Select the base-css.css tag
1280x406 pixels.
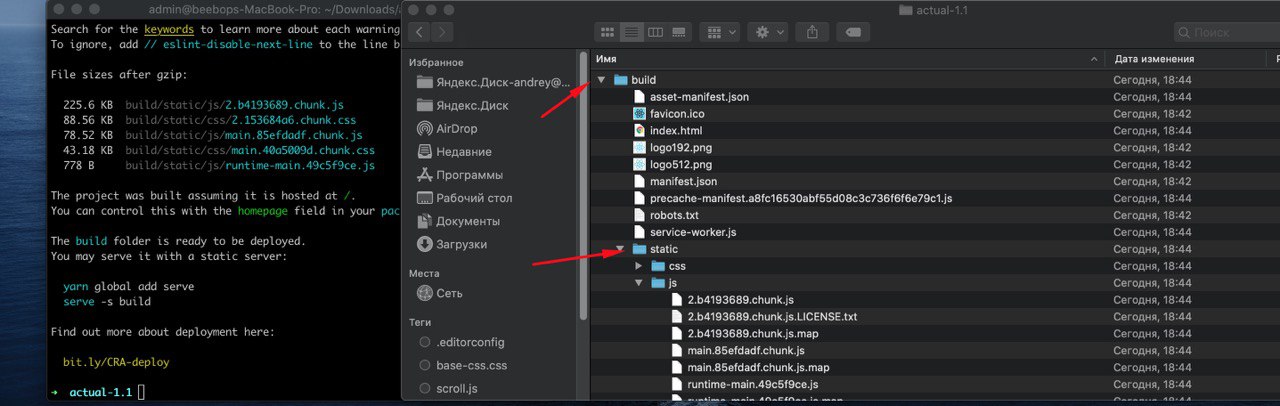tap(462, 365)
